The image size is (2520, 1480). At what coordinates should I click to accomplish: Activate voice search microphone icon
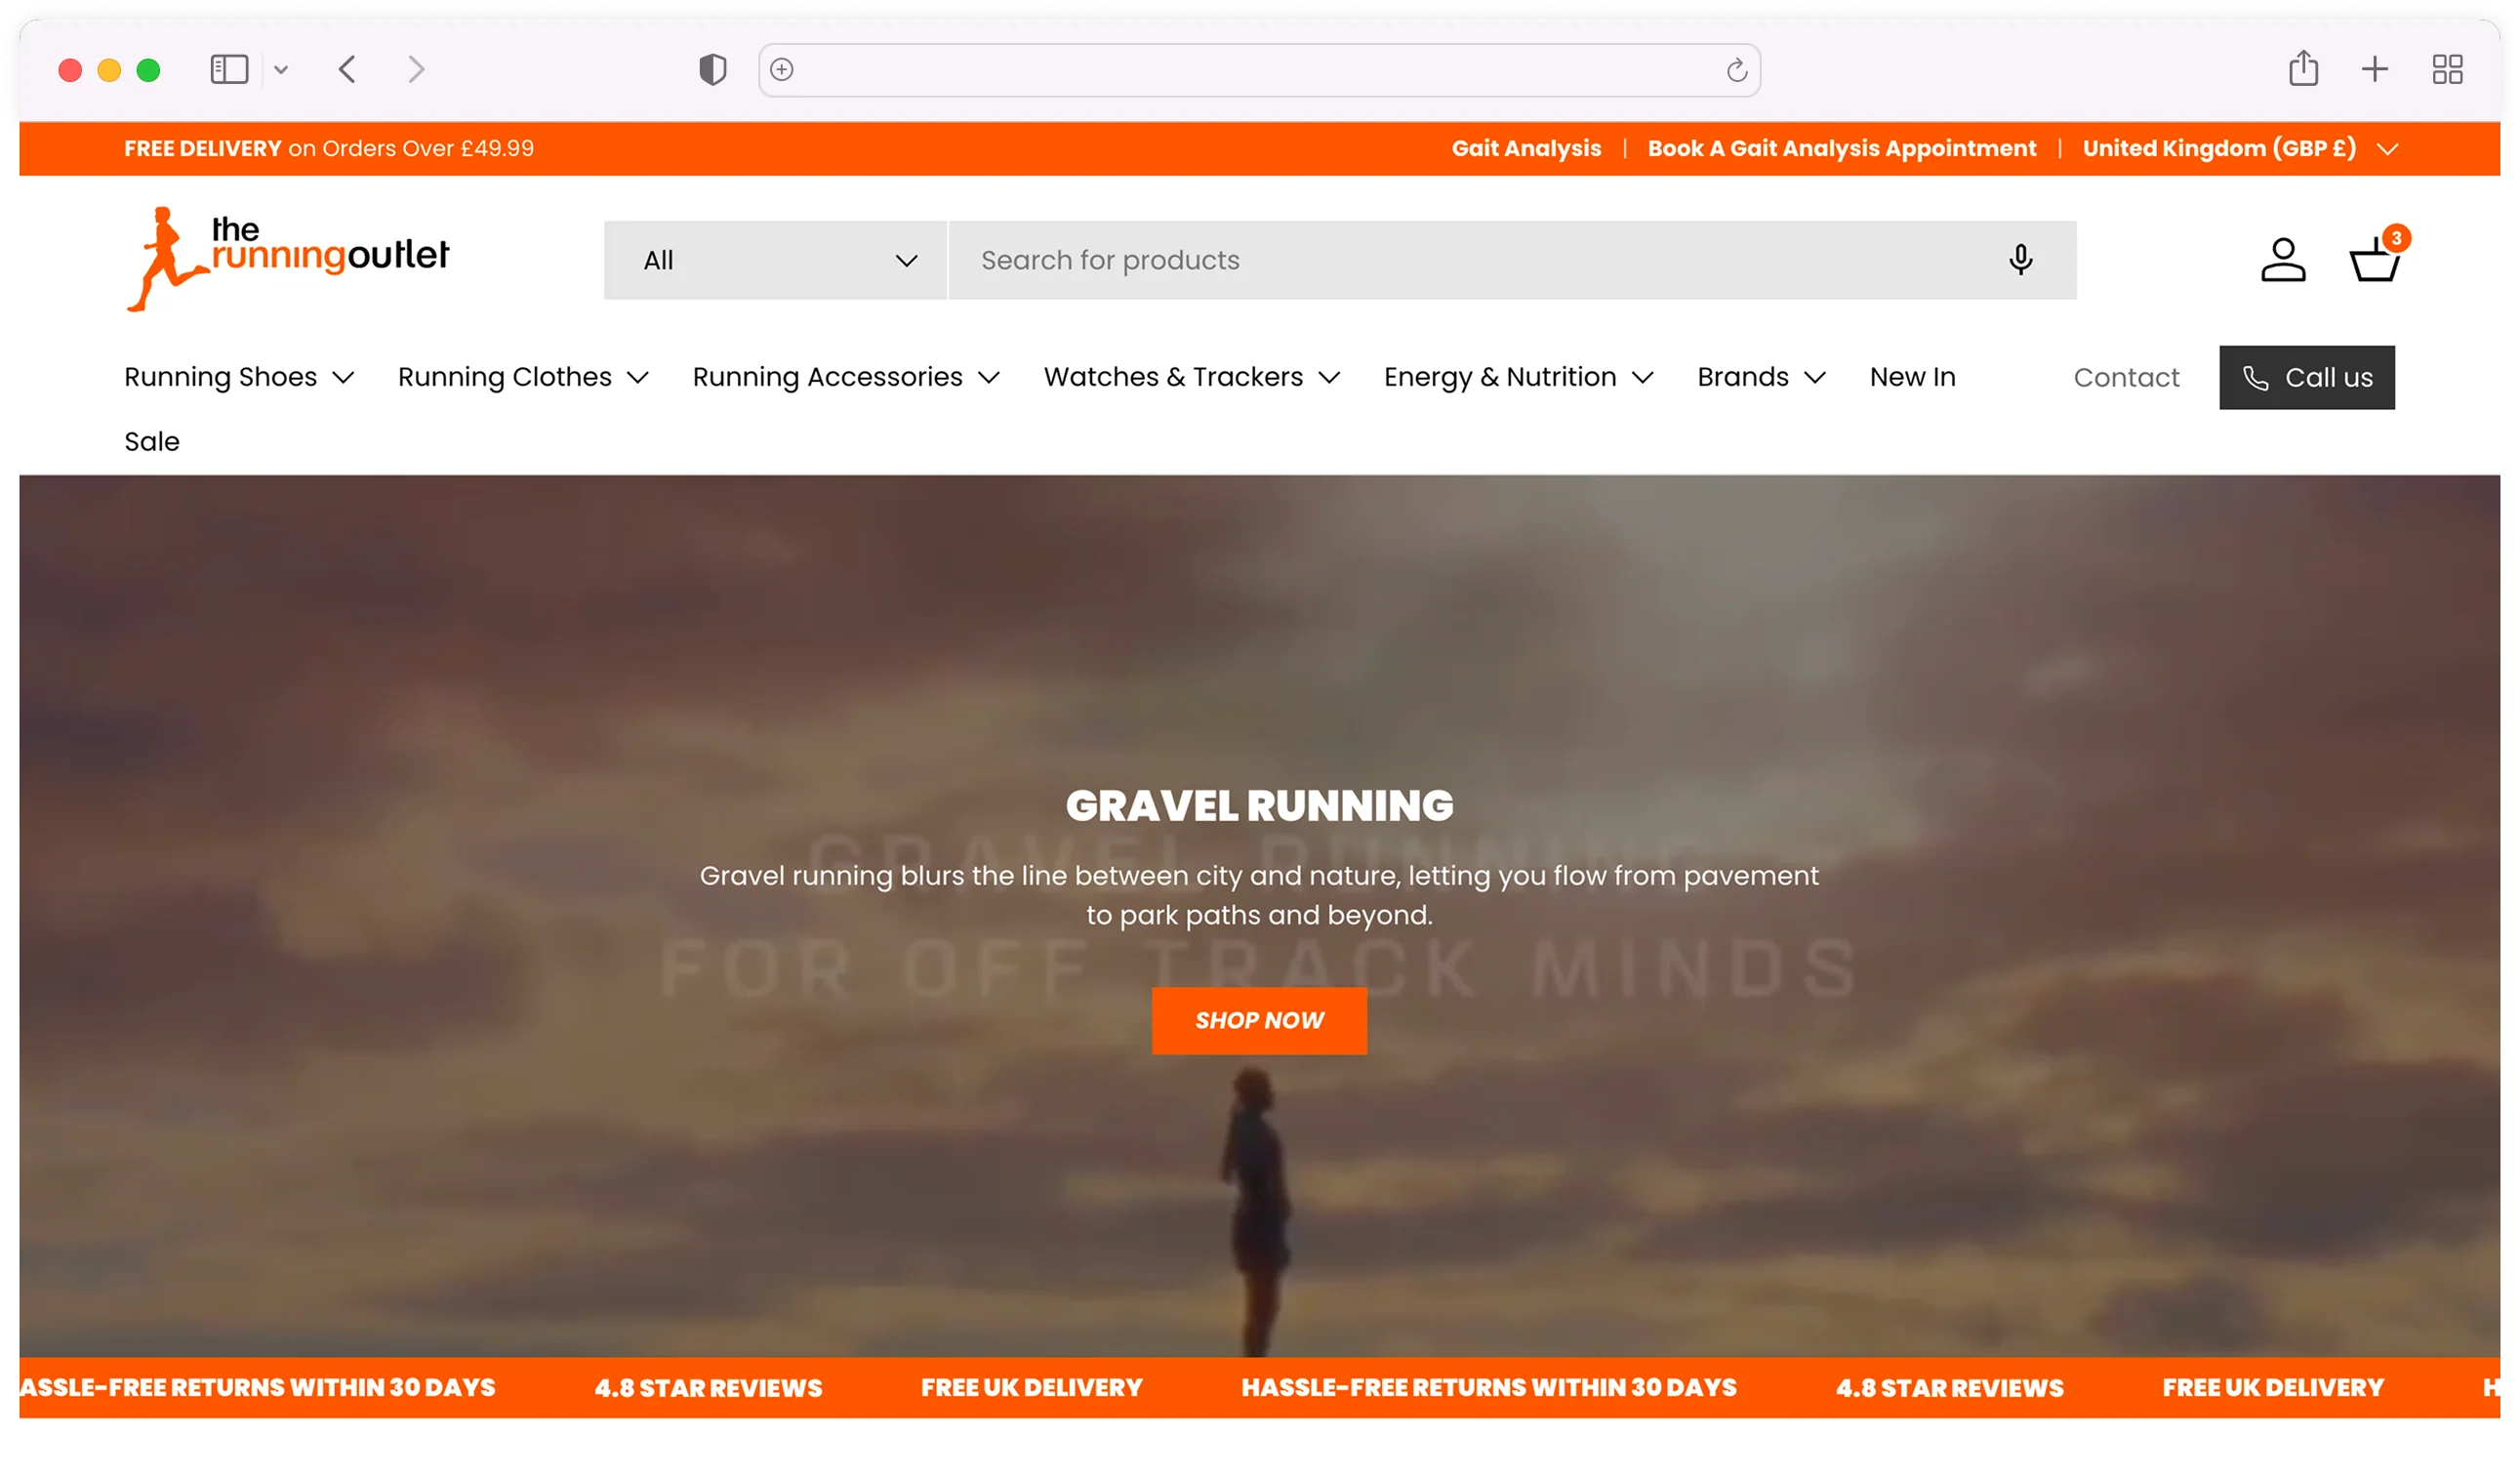pos(2021,260)
